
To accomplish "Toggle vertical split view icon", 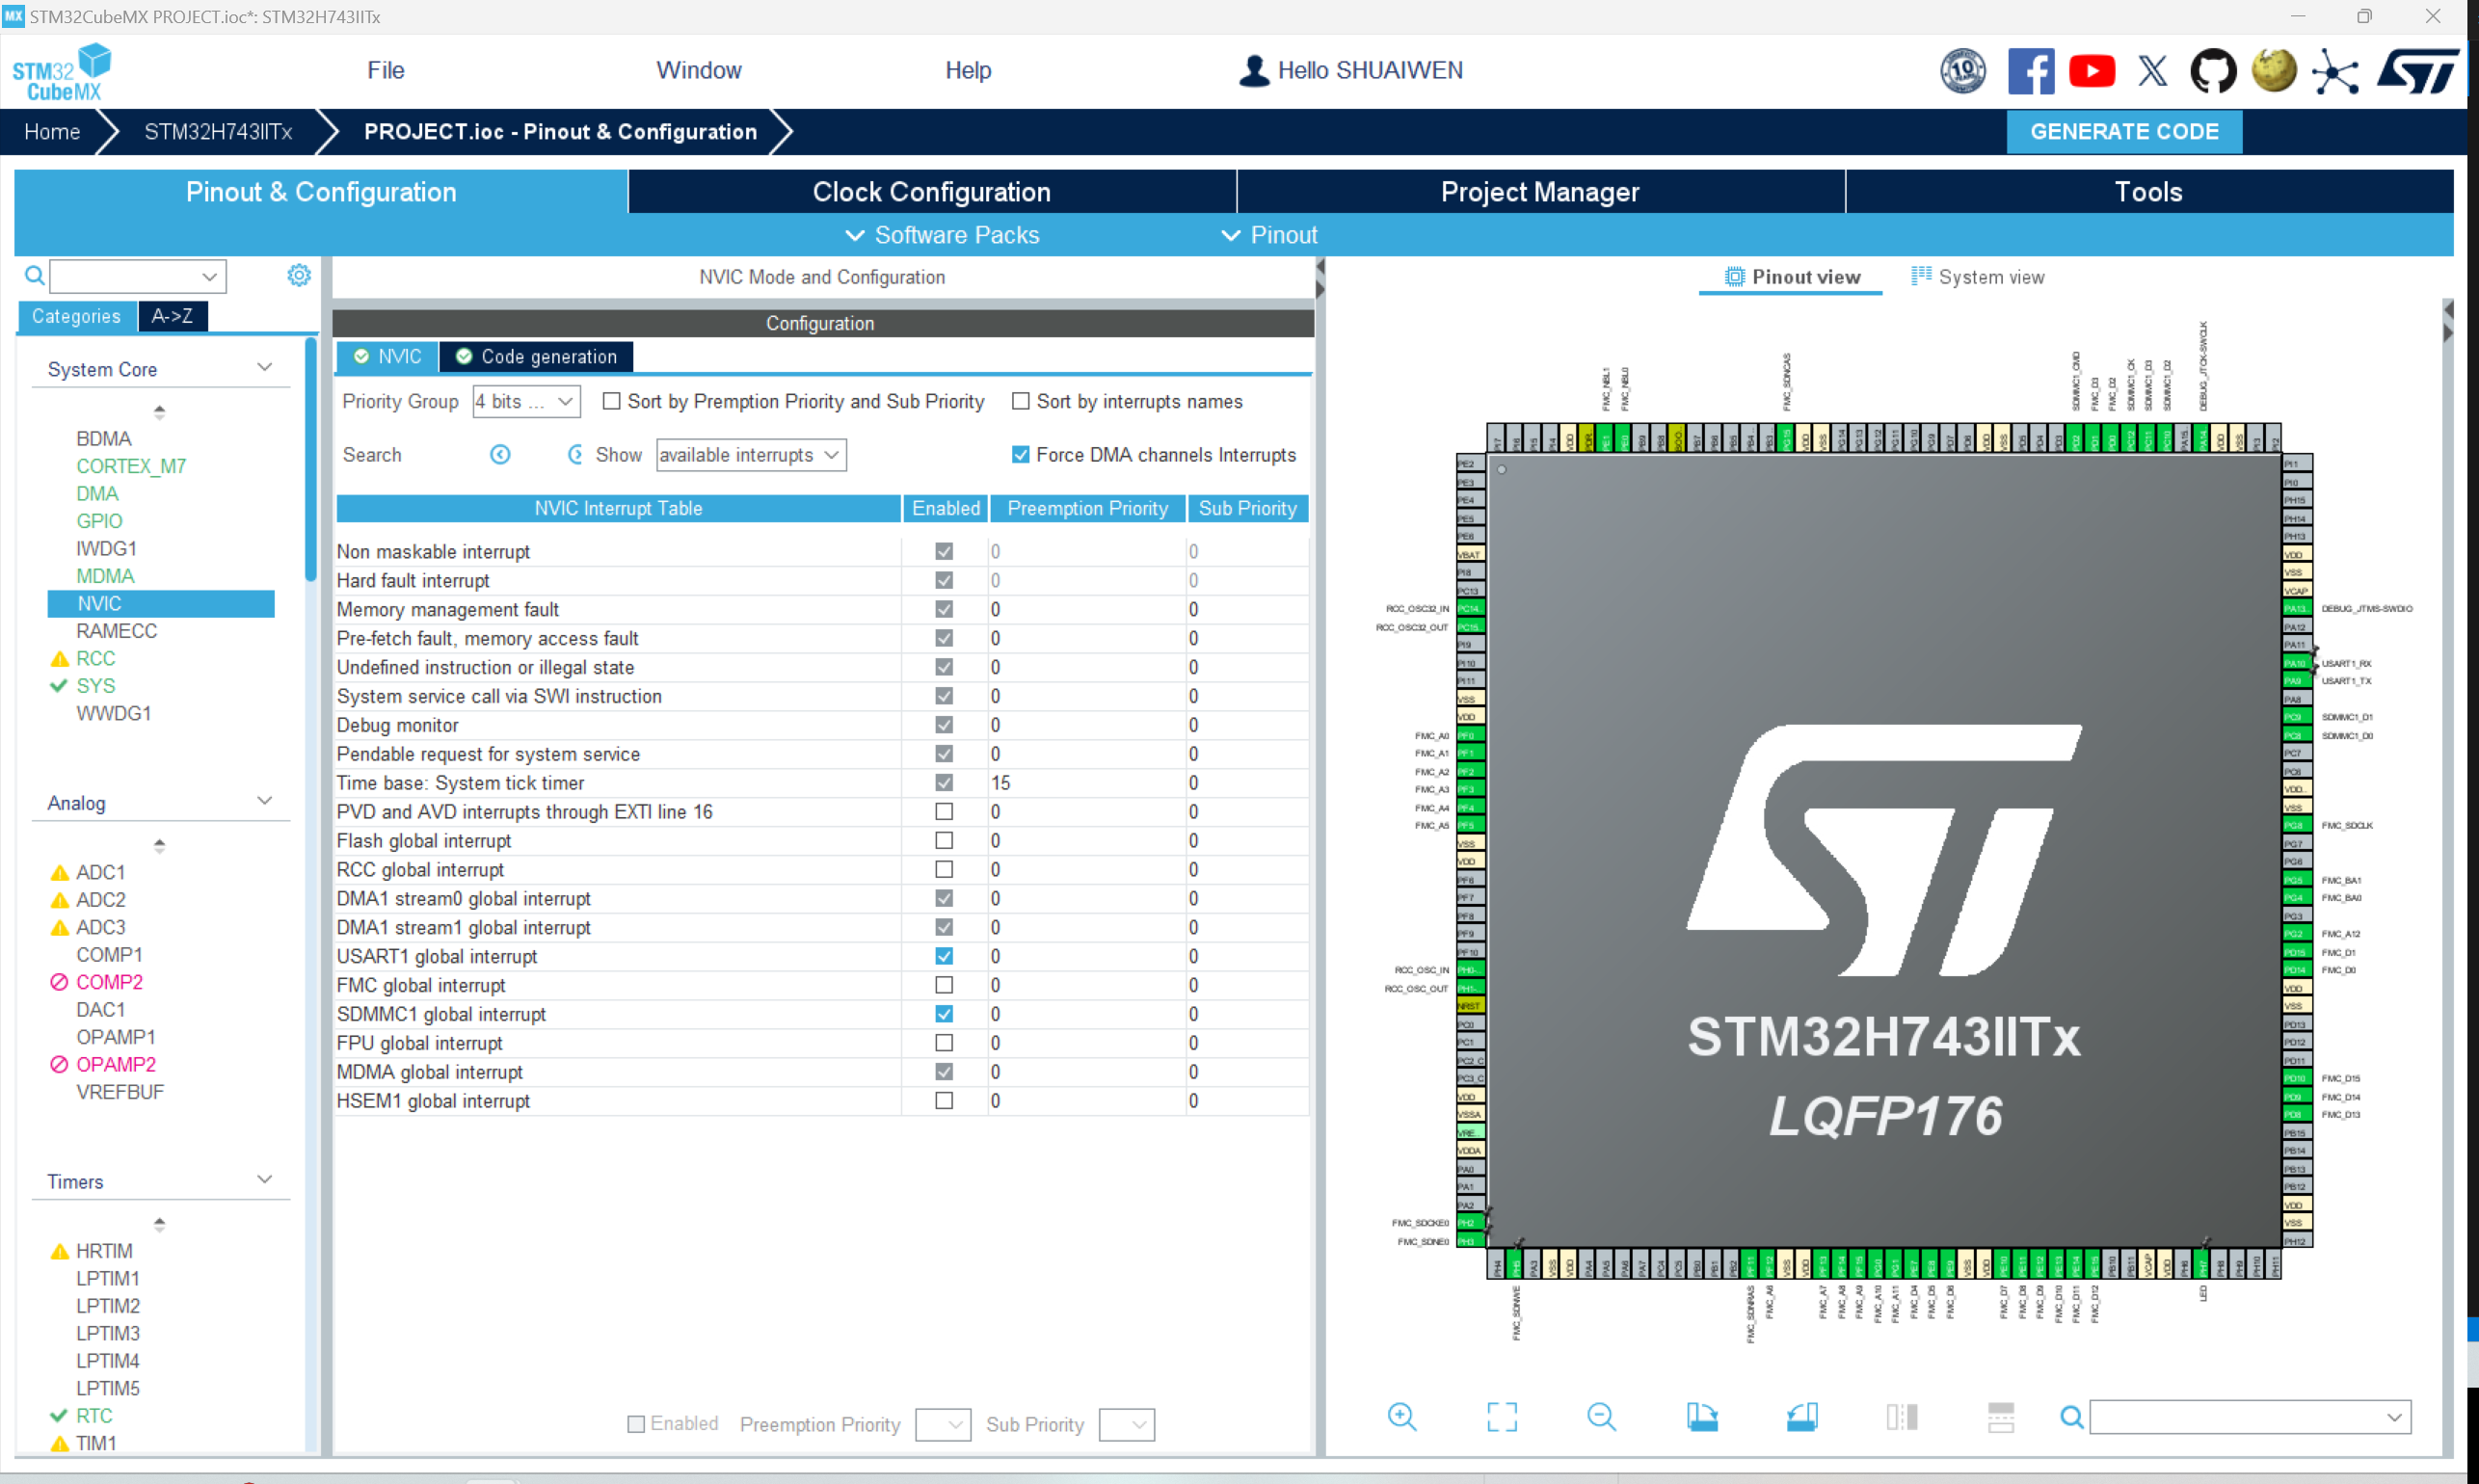I will coord(1901,1416).
